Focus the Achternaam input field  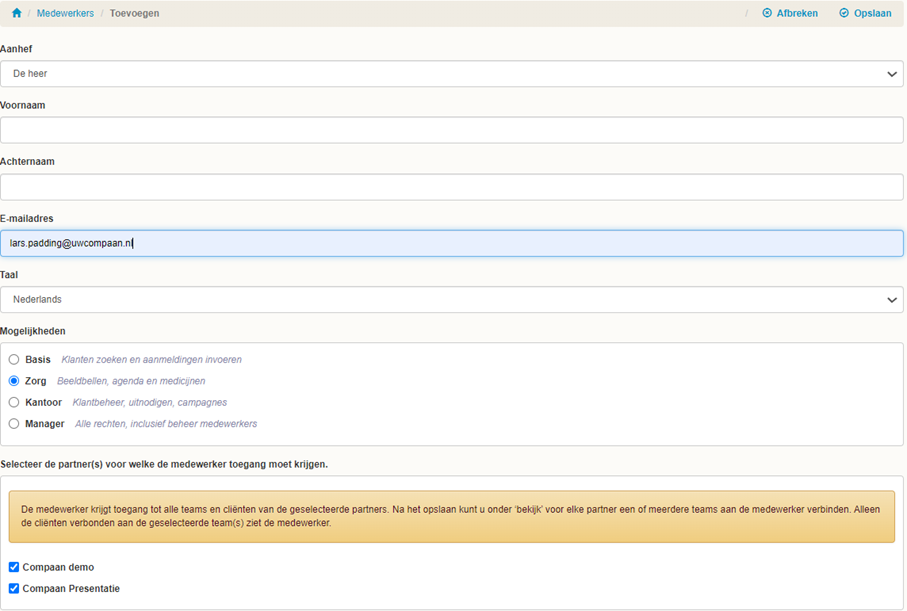tap(452, 187)
